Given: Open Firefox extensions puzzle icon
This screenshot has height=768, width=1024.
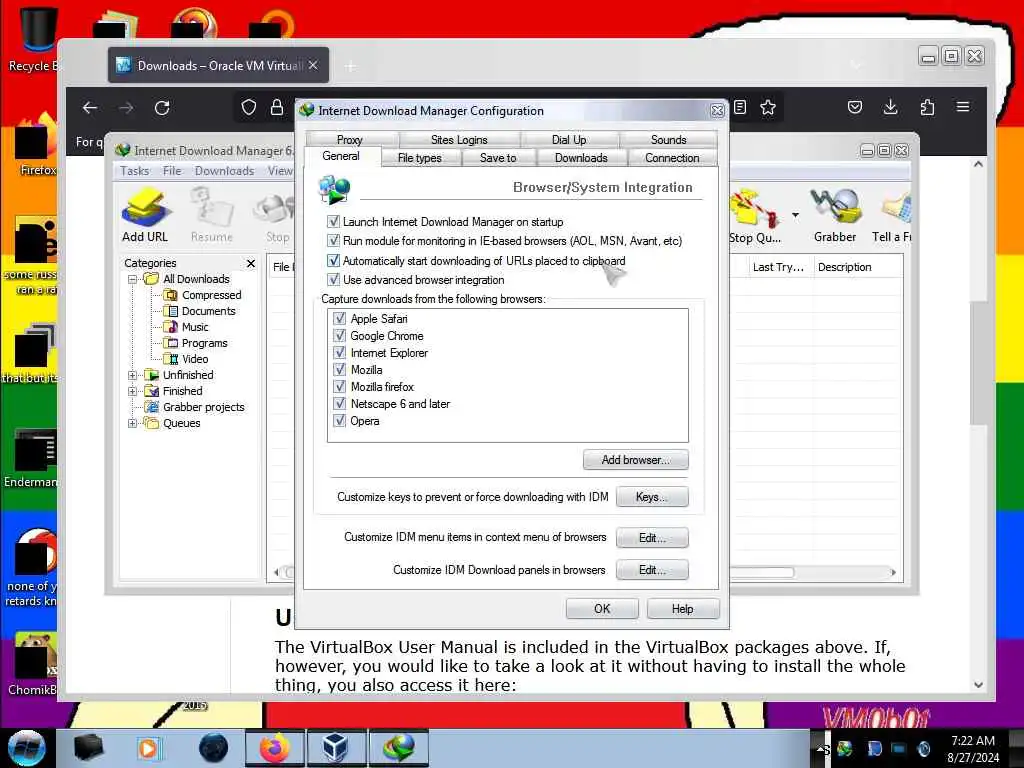Looking at the screenshot, I should 927,107.
